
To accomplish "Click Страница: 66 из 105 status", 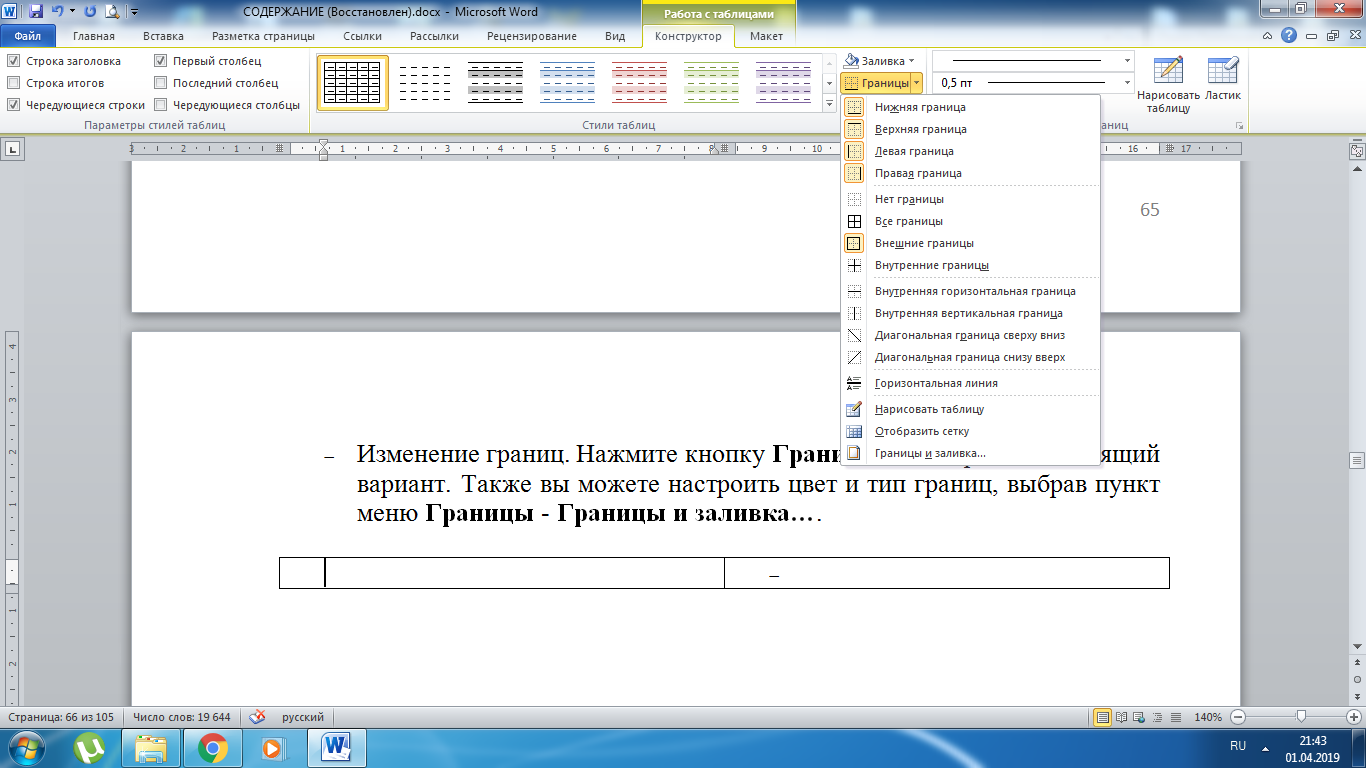I will pos(62,717).
